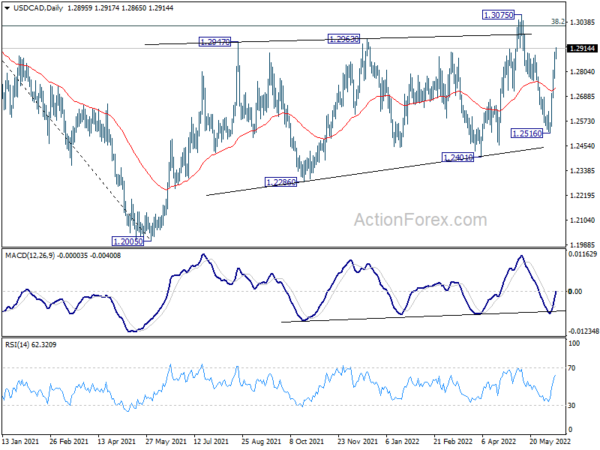Image resolution: width=600 pixels, height=450 pixels.
Task: Select the 1.30750 high price label
Action: click(498, 15)
